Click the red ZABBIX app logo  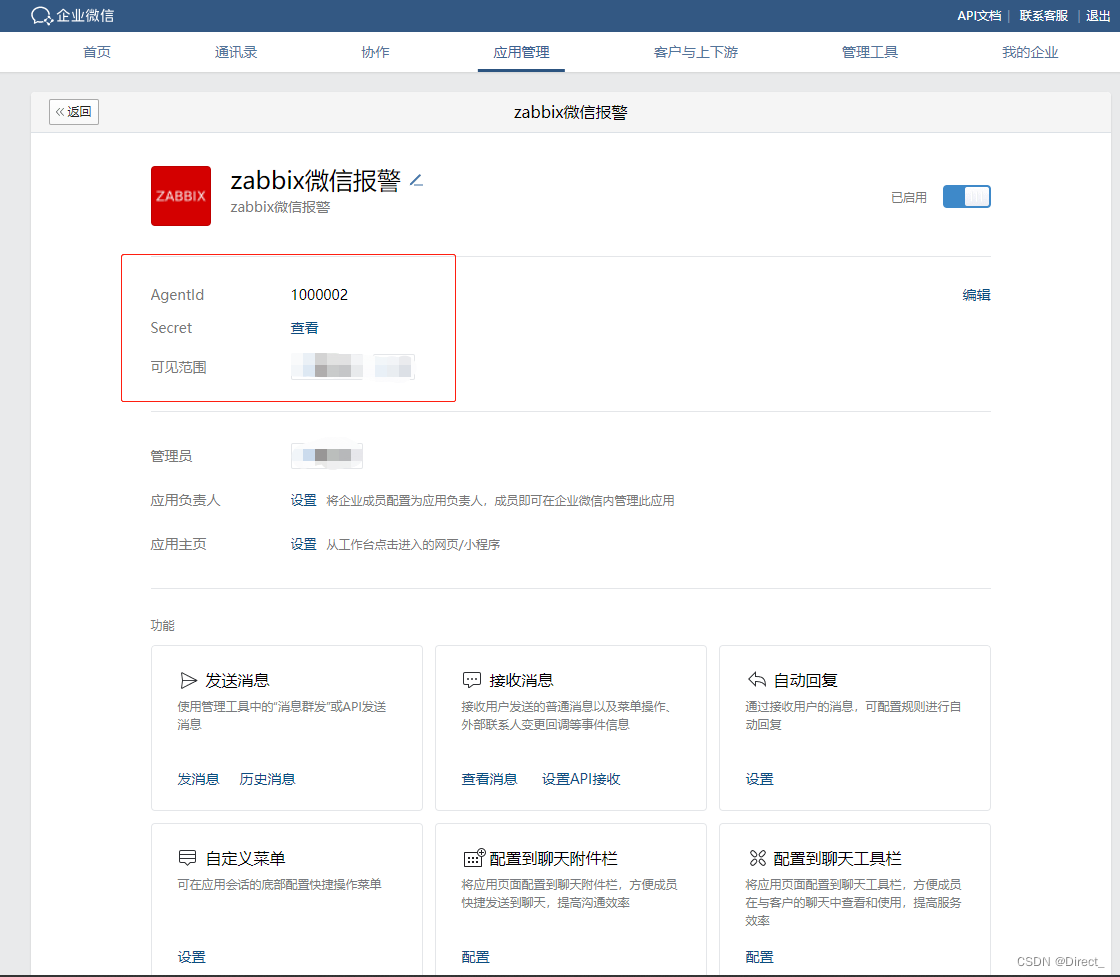tap(181, 196)
